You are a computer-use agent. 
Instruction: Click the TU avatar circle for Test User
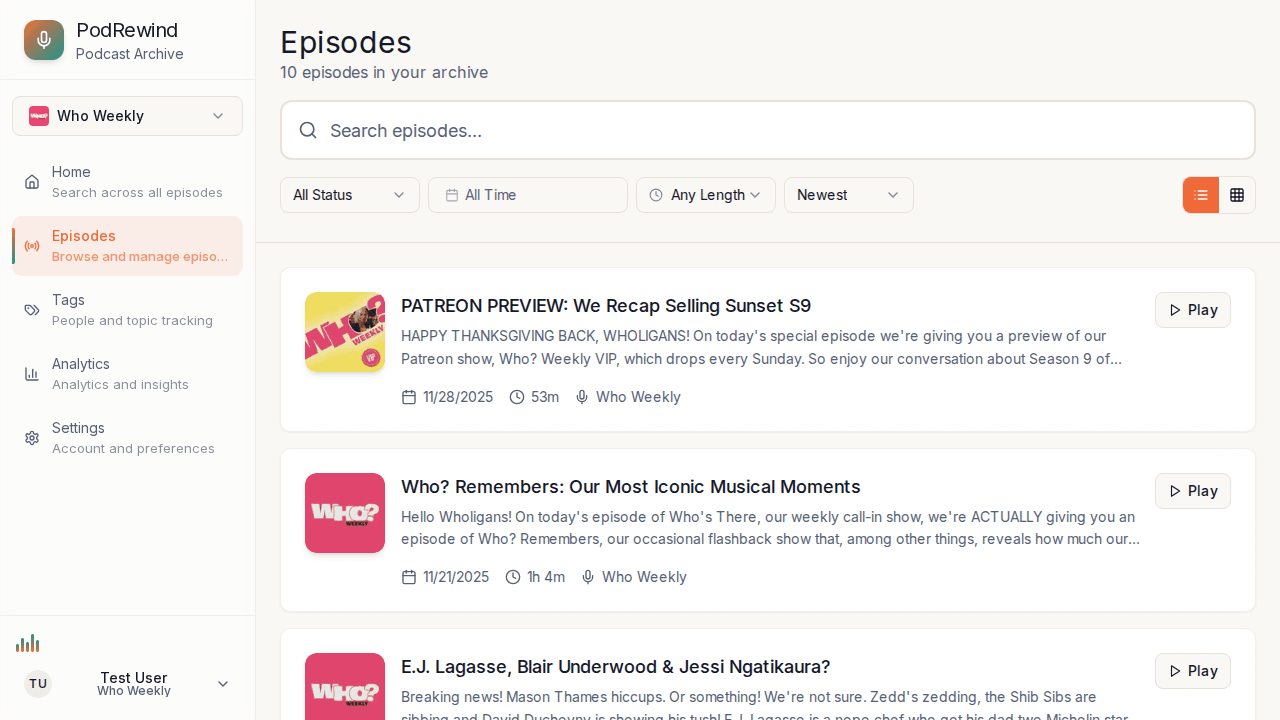(37, 683)
